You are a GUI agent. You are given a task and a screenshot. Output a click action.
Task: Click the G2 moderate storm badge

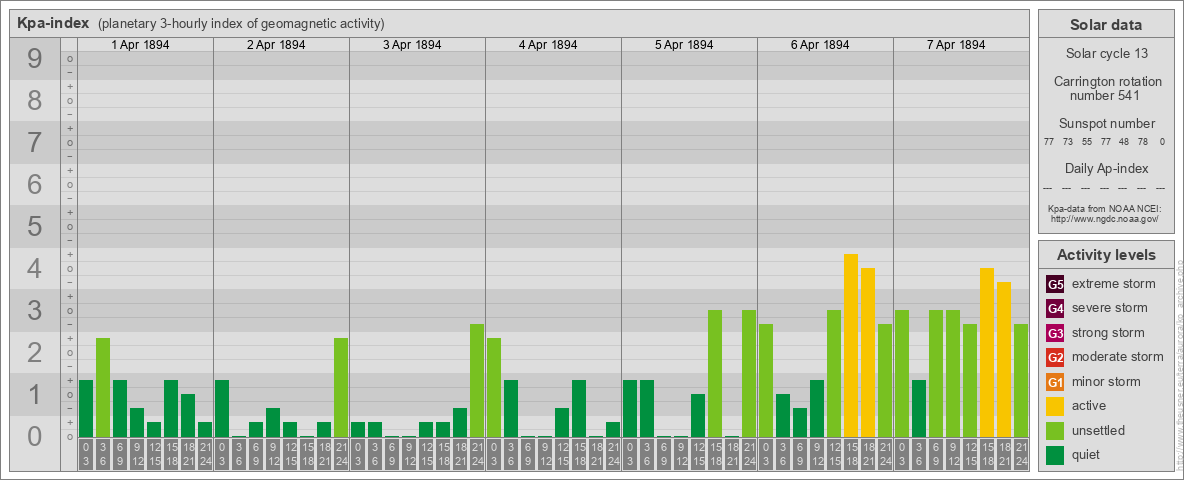pyautogui.click(x=1055, y=357)
